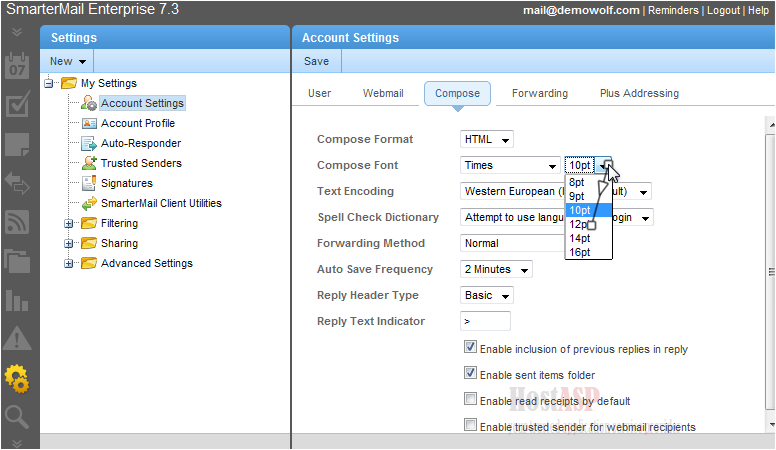Screen dimensions: 776x450
Task: Open the Calendar icon in sidebar
Action: point(17,66)
